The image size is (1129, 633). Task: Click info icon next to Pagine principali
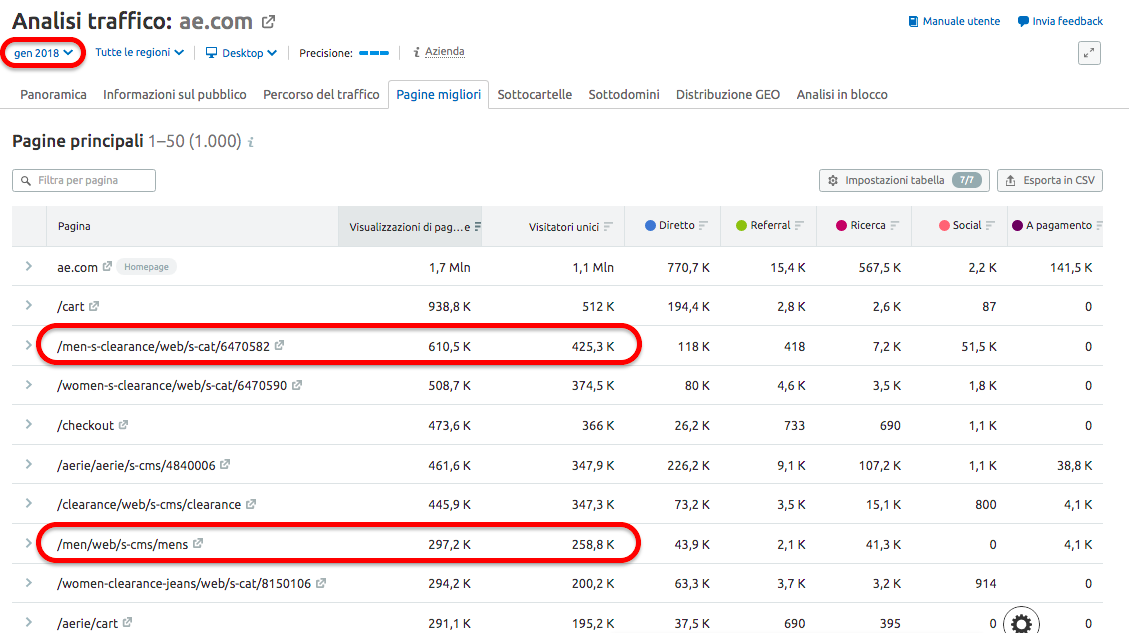coord(251,142)
